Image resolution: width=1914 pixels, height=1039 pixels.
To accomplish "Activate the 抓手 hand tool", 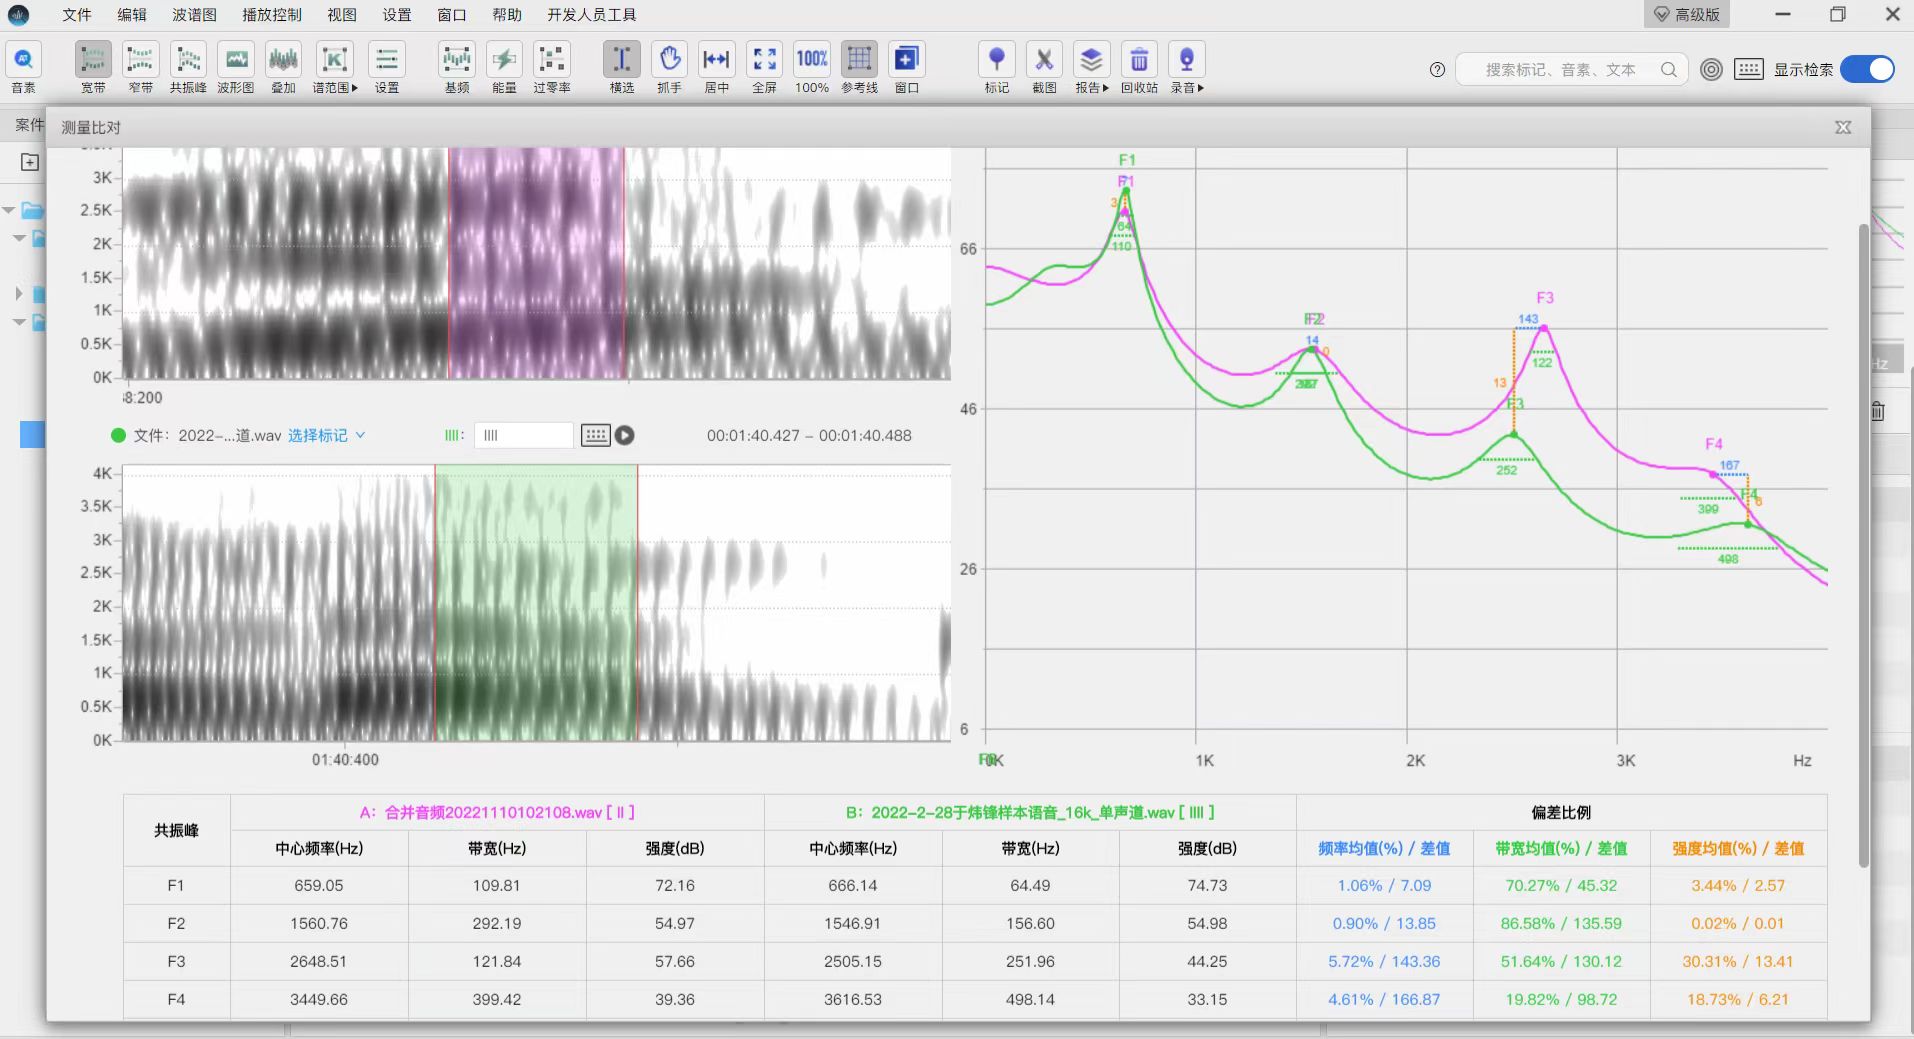I will pos(669,68).
